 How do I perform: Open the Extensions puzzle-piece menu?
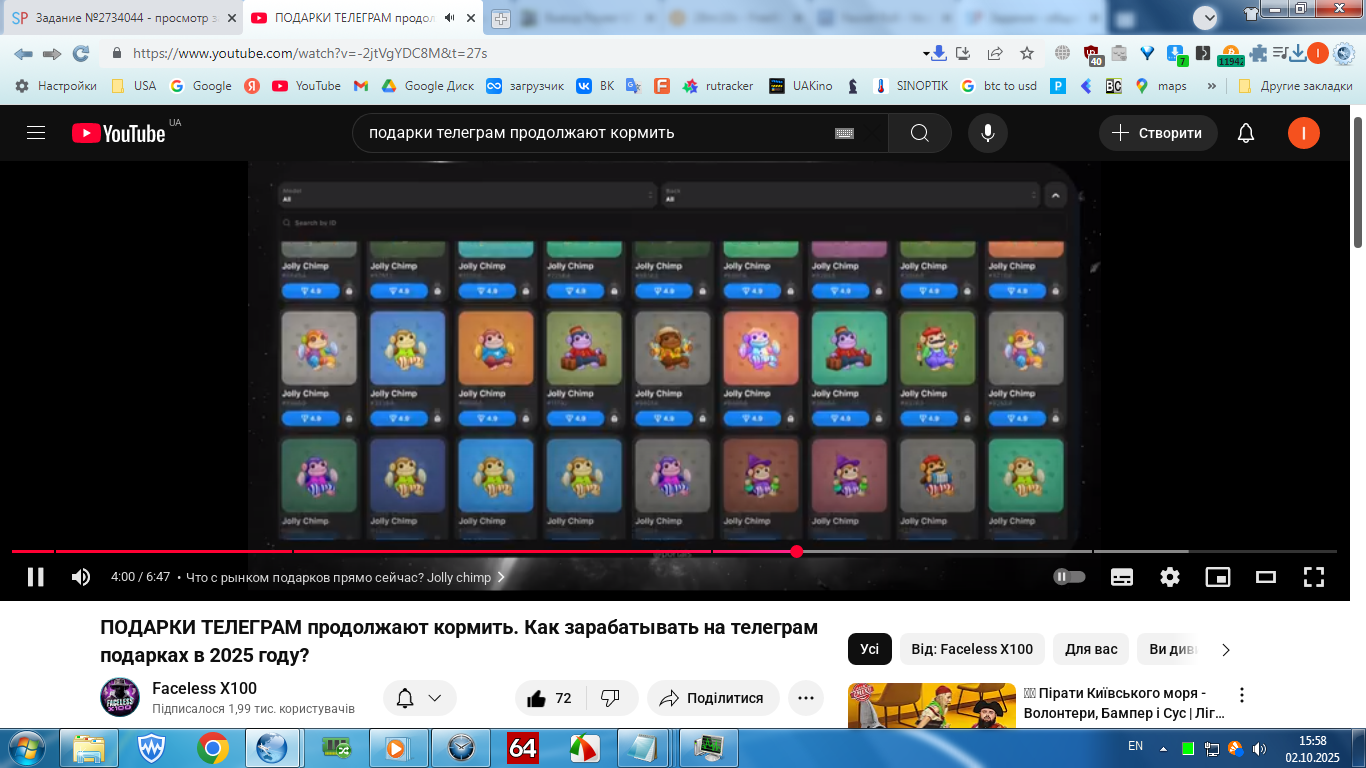pos(1258,53)
